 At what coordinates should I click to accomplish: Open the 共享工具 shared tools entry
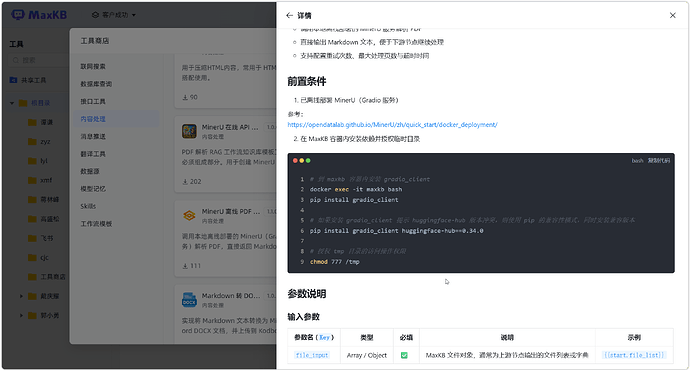pyautogui.click(x=28, y=80)
